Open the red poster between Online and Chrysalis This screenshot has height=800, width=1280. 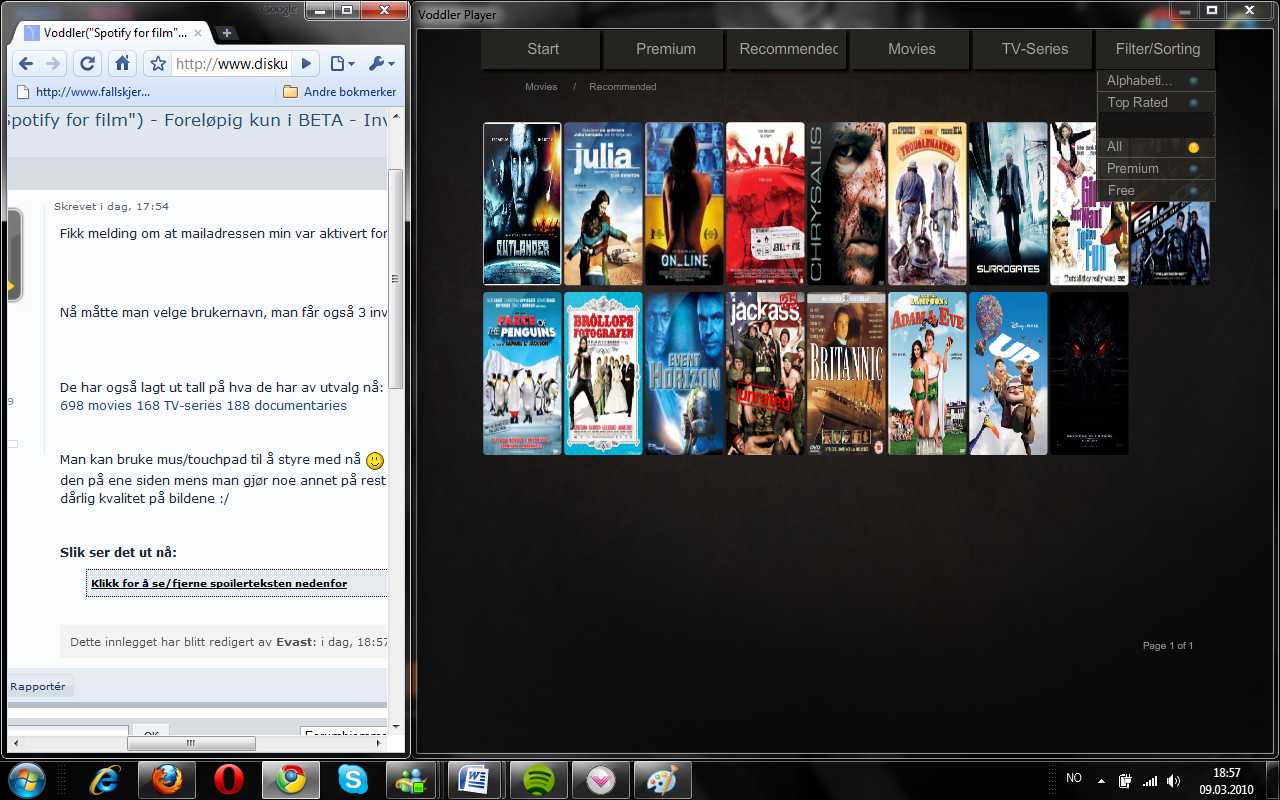tap(765, 204)
